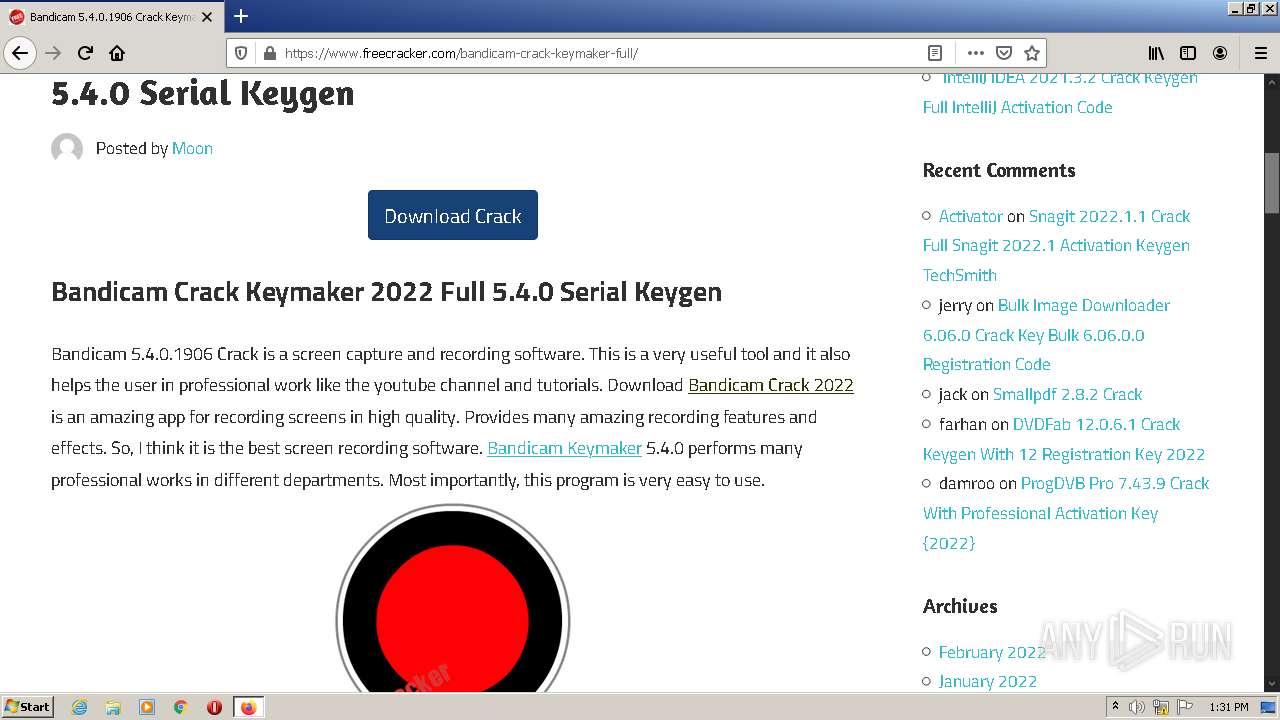The width and height of the screenshot is (1280, 720).
Task: Bookmark this page with star
Action: [1032, 53]
